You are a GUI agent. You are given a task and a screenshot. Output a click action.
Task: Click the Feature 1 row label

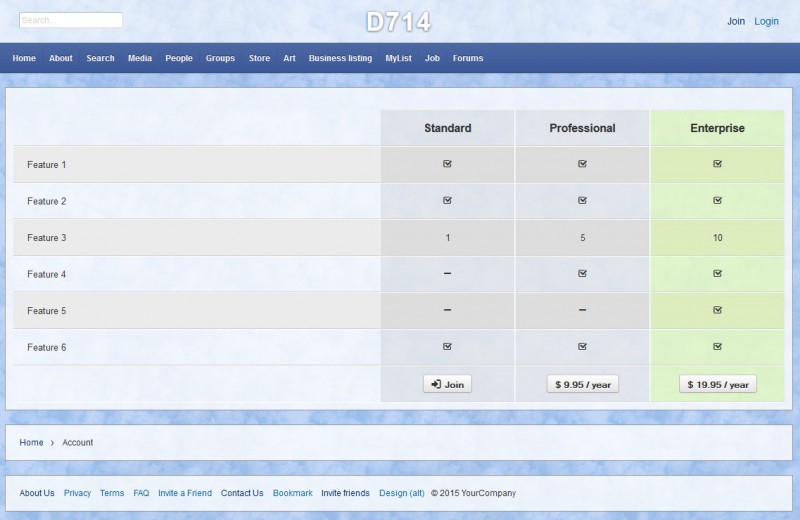[x=46, y=165]
